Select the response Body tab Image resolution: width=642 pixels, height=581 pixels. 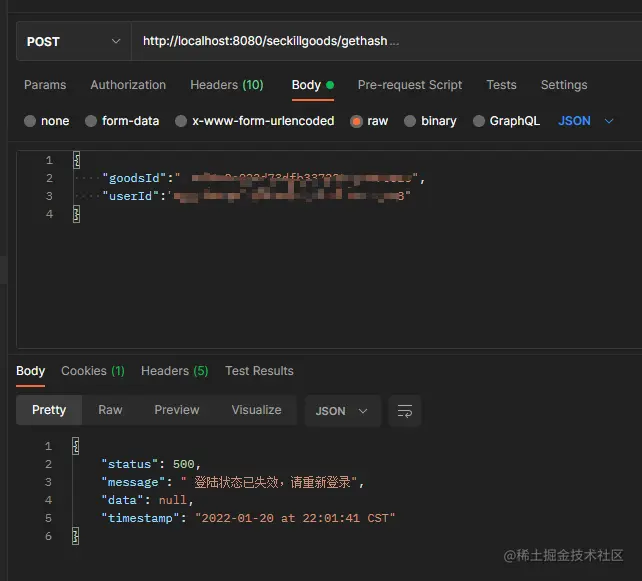(x=30, y=371)
